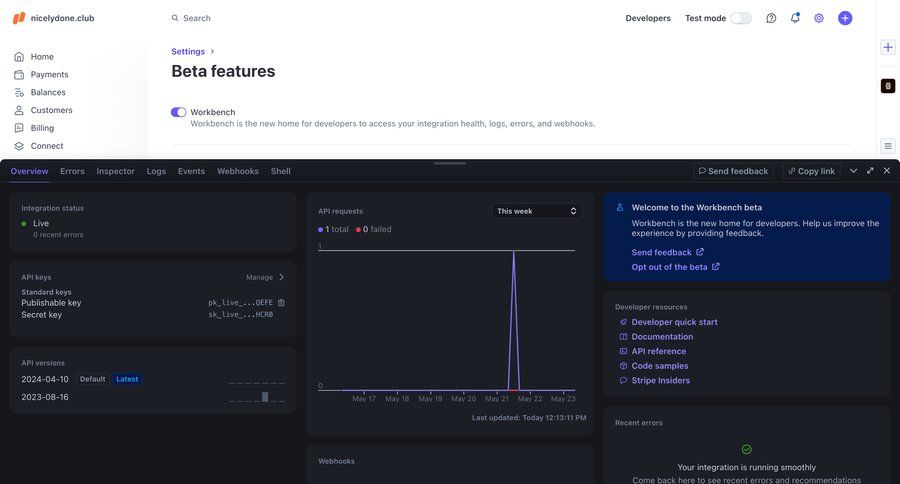The image size is (900, 484).
Task: Open API reference link
Action: (x=658, y=351)
